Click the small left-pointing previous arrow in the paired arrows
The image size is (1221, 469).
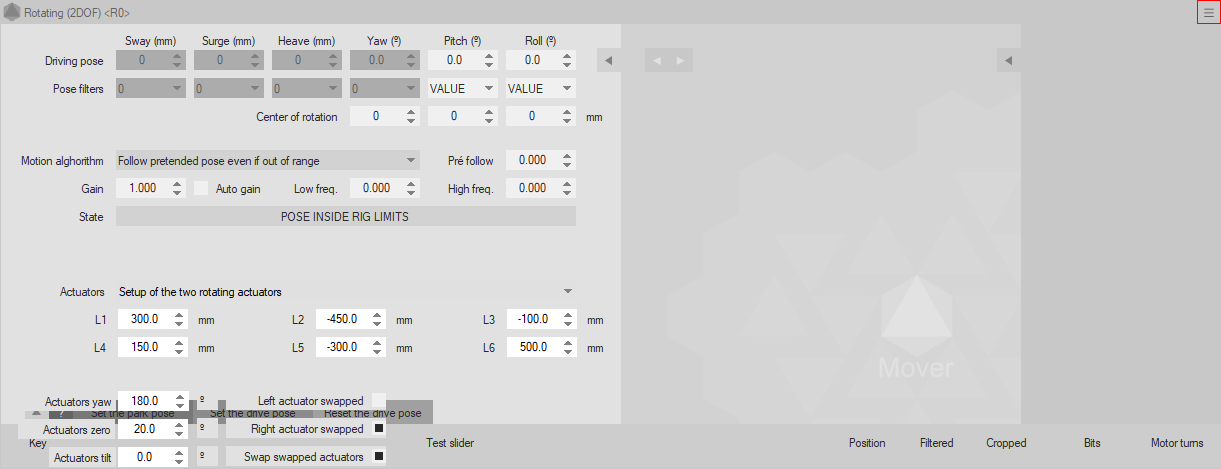[x=657, y=61]
